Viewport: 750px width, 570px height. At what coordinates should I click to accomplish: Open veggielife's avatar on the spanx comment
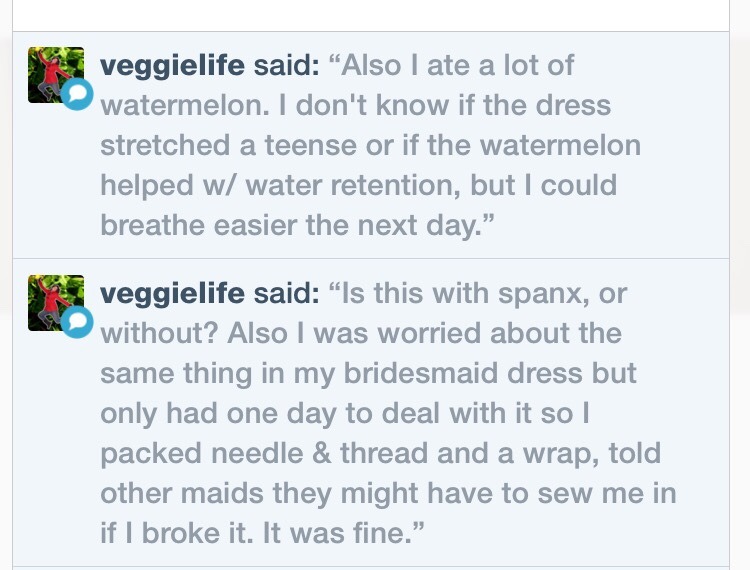tap(52, 299)
